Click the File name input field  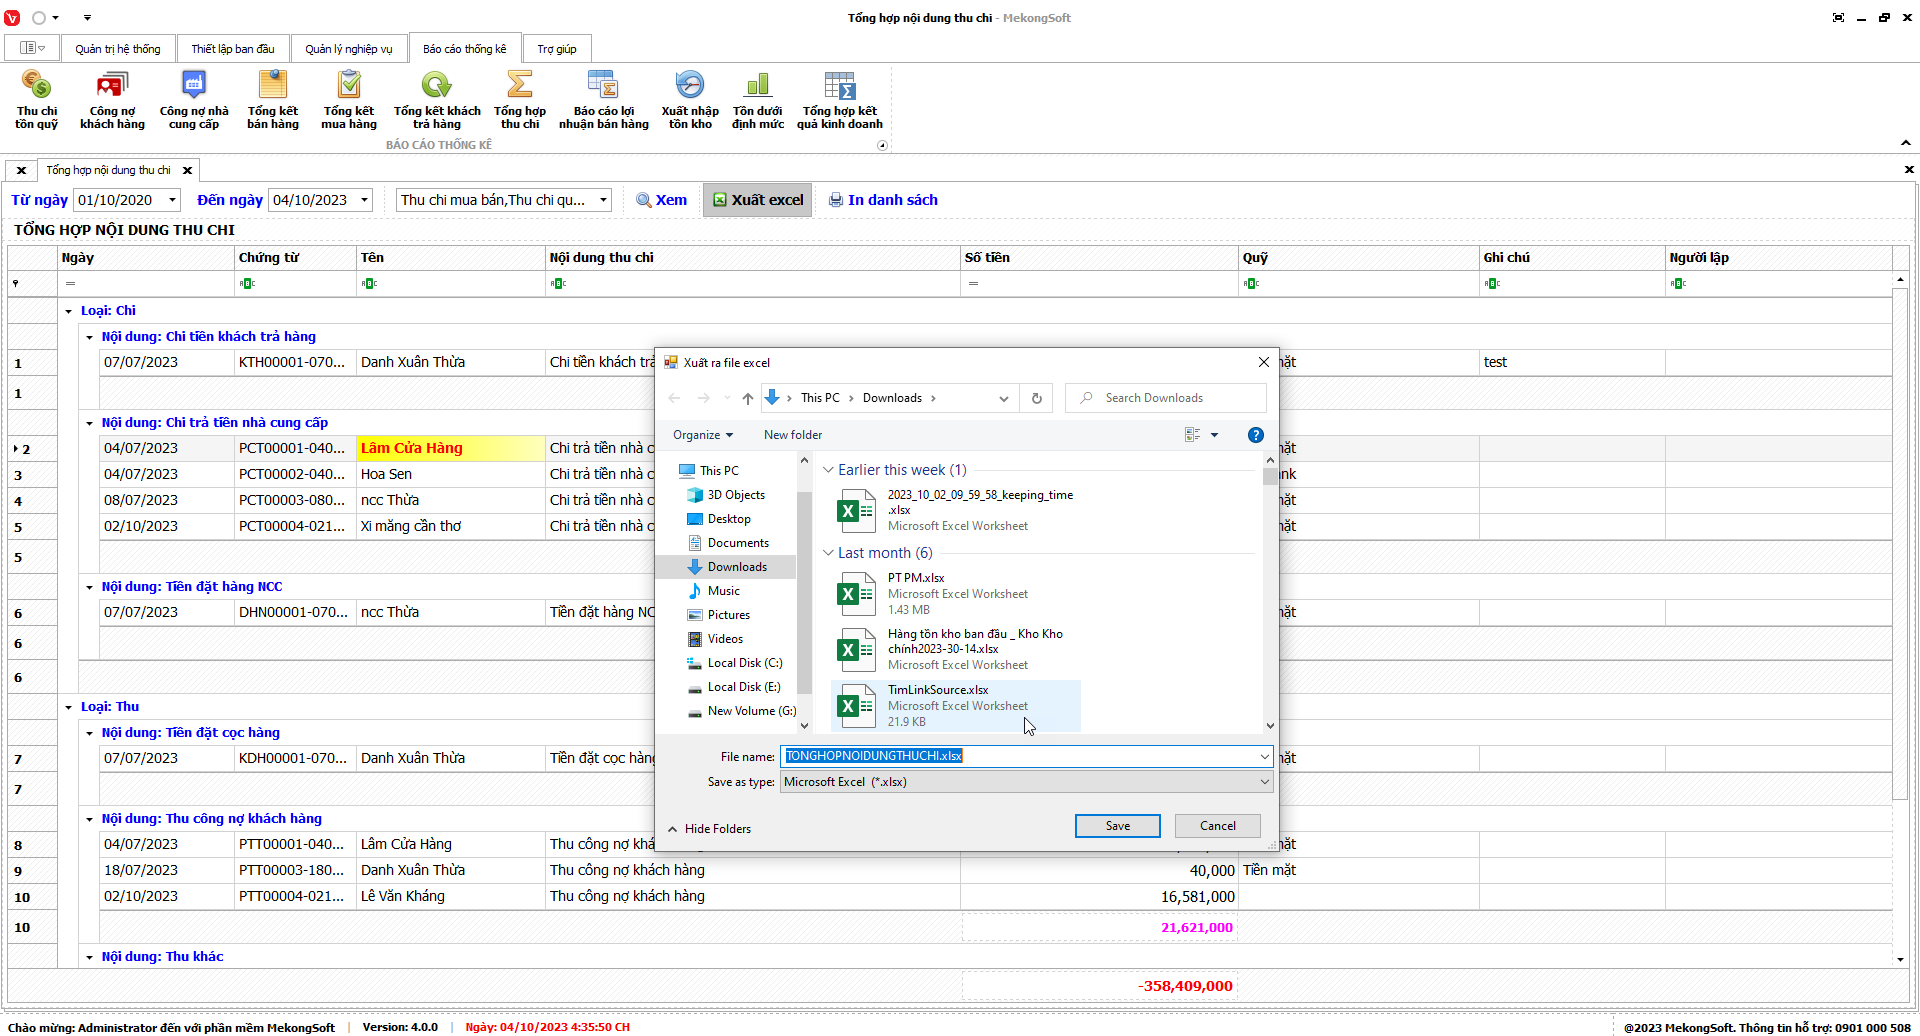1020,756
